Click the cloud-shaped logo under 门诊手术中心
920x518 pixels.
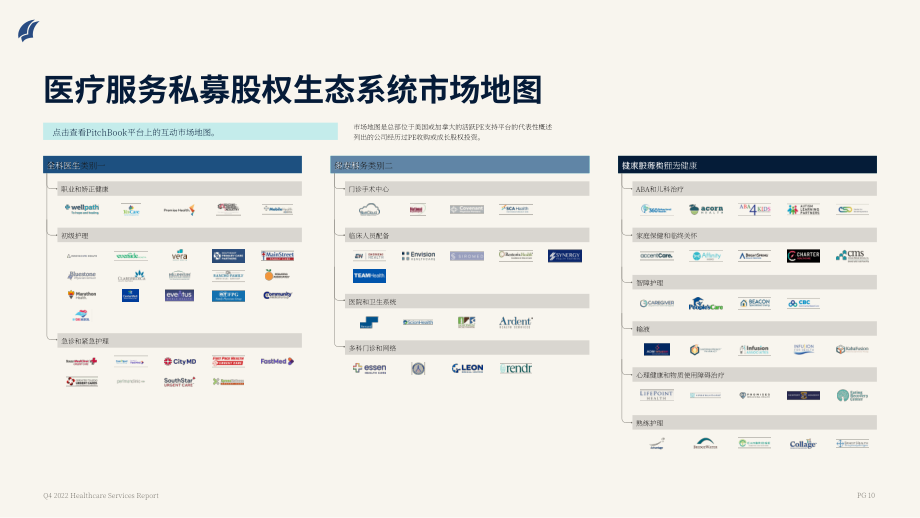(369, 209)
